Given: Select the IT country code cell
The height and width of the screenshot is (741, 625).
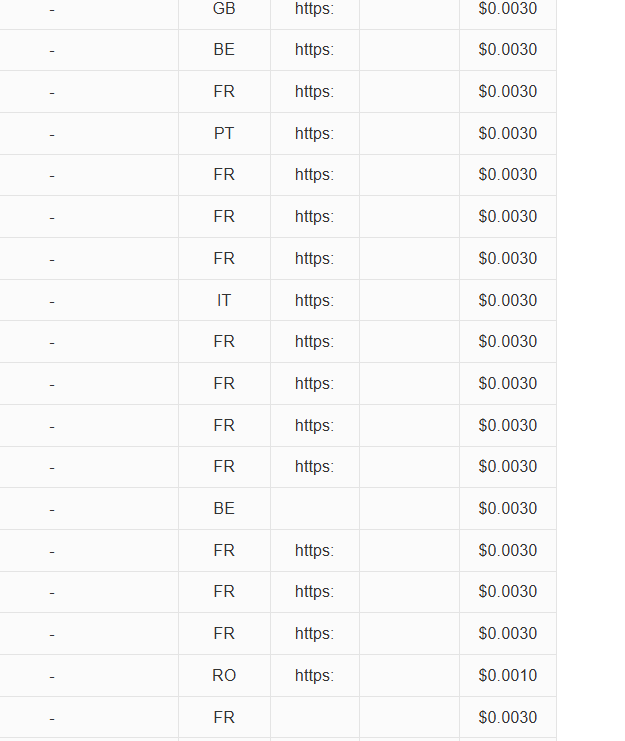Looking at the screenshot, I should (x=224, y=300).
